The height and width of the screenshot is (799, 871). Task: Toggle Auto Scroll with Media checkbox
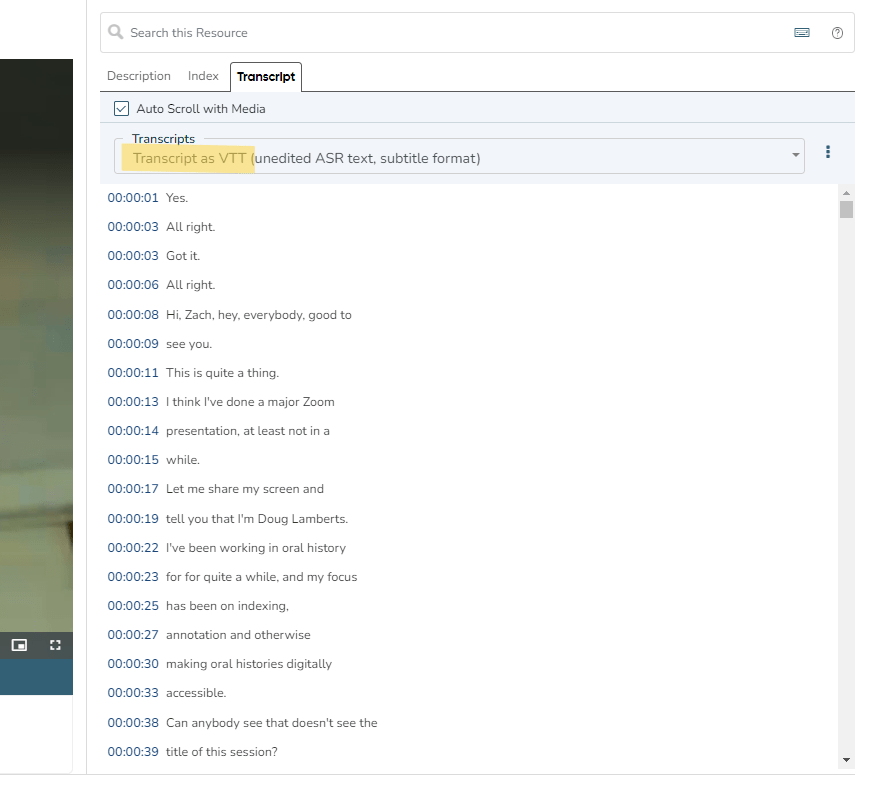pos(122,108)
